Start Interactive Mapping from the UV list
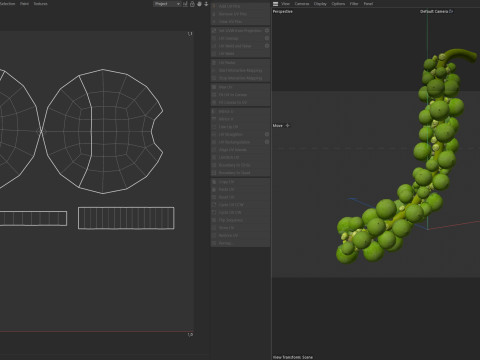 click(x=240, y=70)
